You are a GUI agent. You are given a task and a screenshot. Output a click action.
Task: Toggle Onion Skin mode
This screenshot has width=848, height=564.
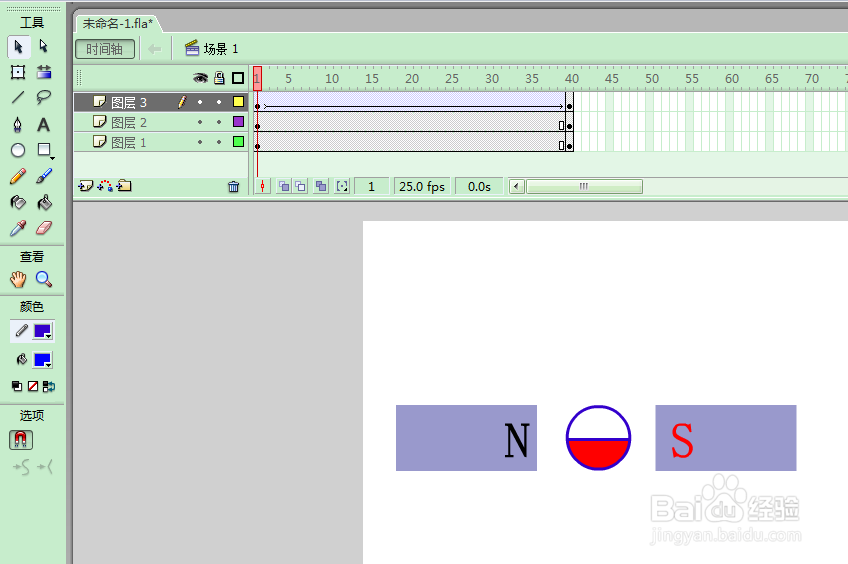point(284,187)
